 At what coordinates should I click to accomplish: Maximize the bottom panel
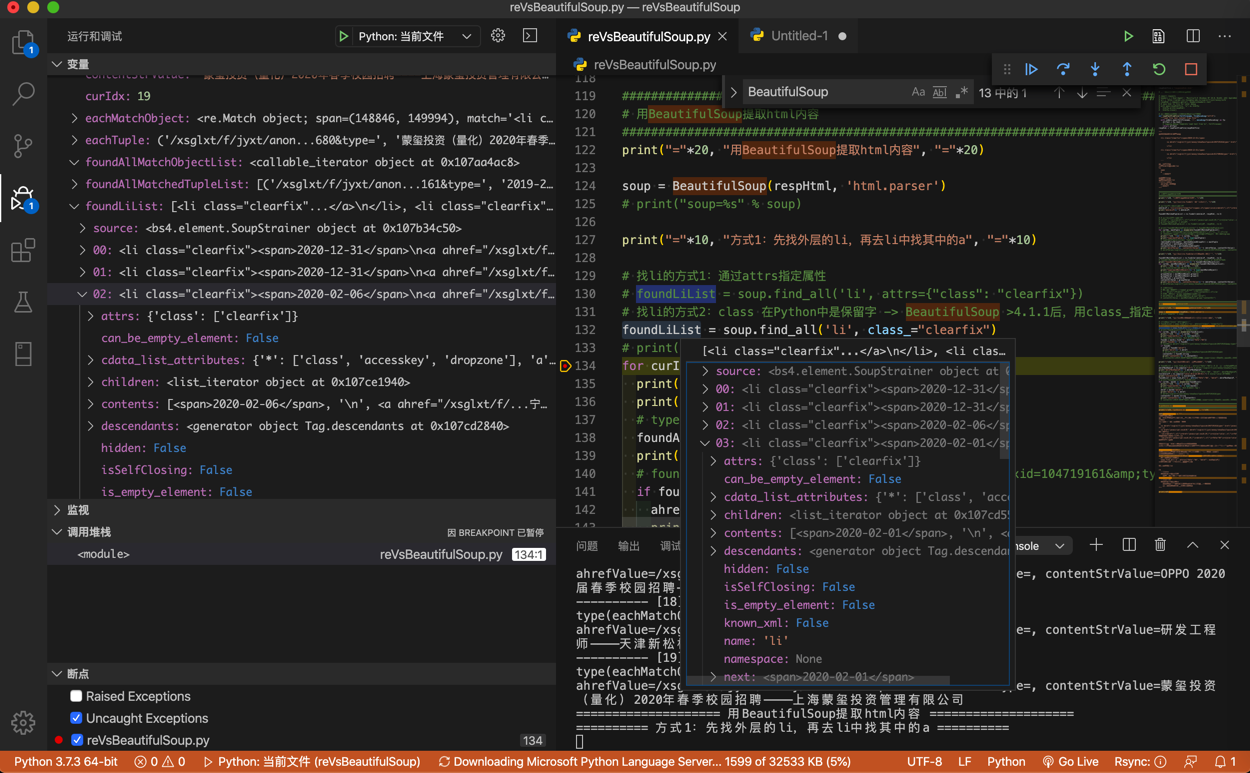[1193, 545]
